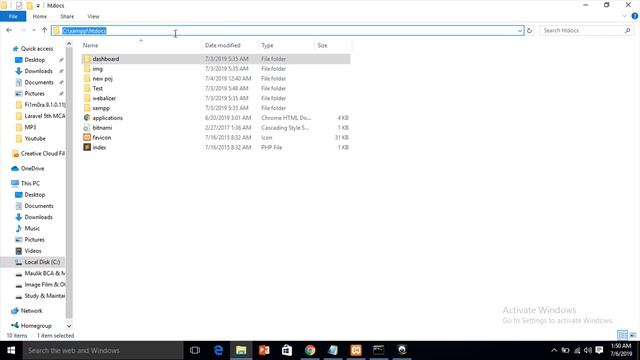The image size is (640, 360).
Task: Open the Laravel 5th MCA folder shortcut
Action: click(x=44, y=116)
